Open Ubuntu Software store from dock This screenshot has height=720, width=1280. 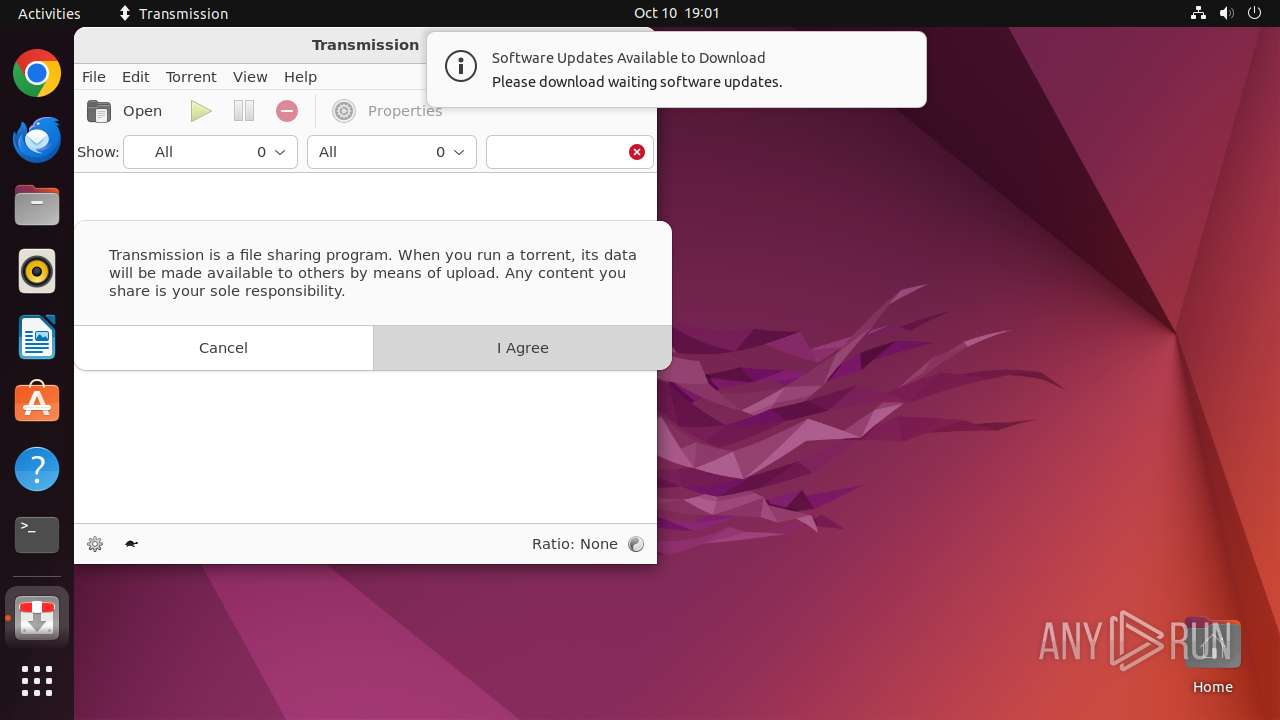click(37, 403)
